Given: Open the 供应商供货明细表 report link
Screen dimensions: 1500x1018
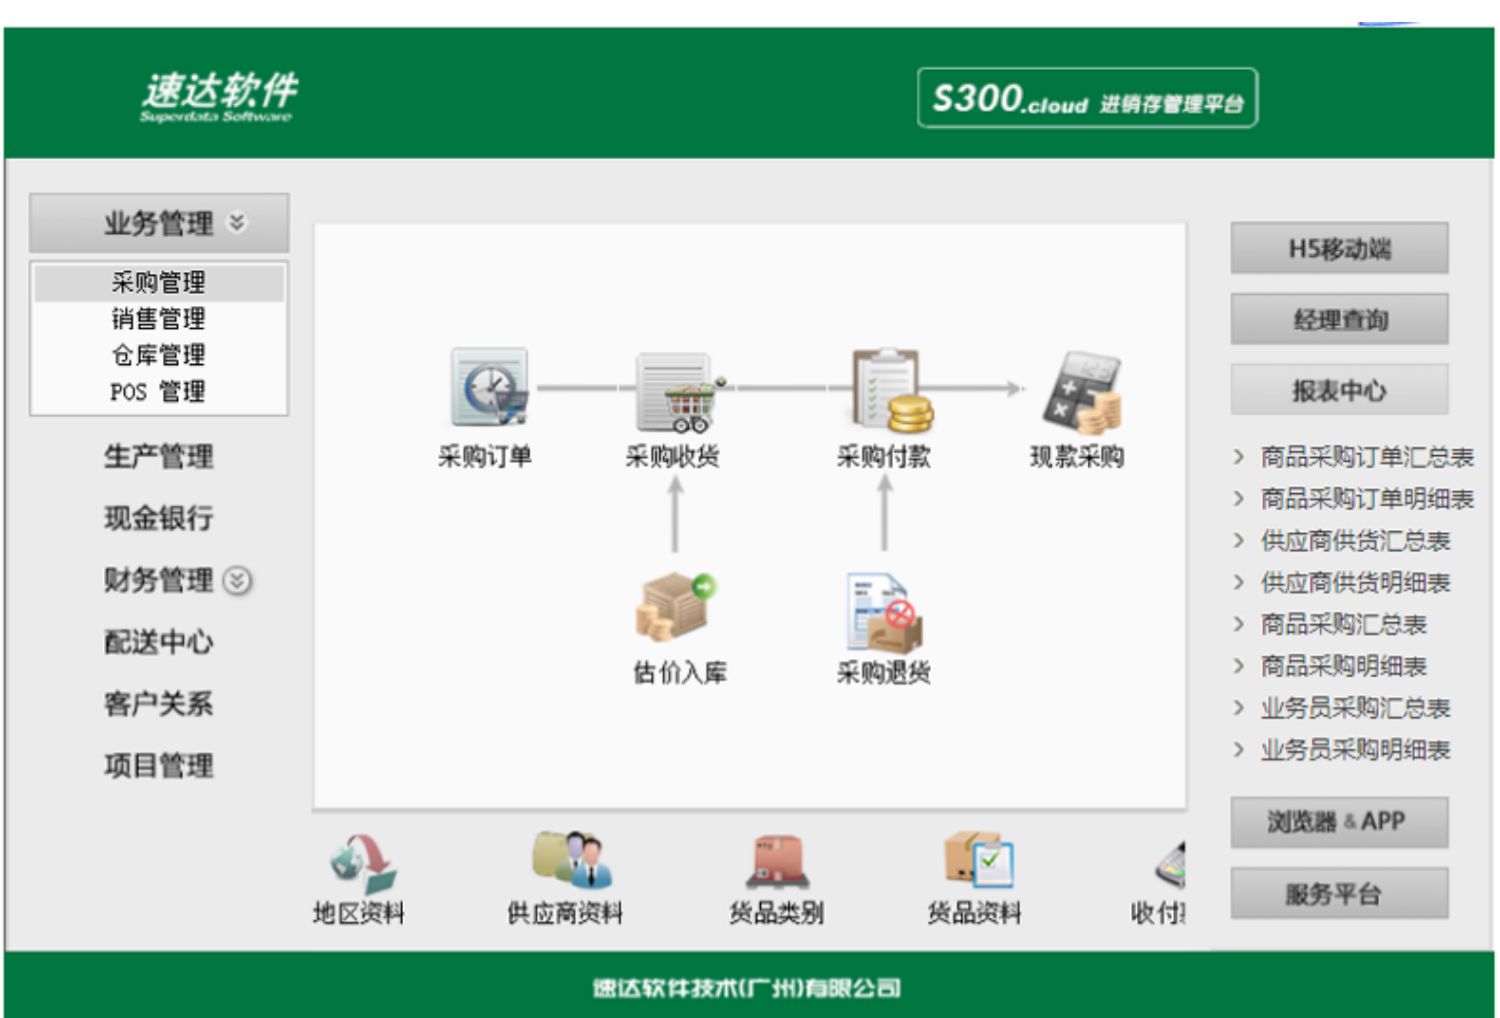Looking at the screenshot, I should pyautogui.click(x=1355, y=583).
